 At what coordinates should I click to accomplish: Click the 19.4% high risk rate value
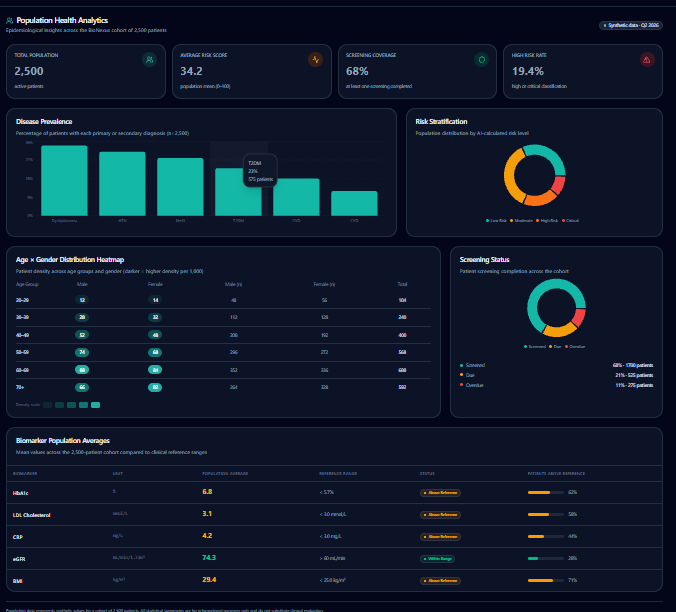click(x=528, y=71)
